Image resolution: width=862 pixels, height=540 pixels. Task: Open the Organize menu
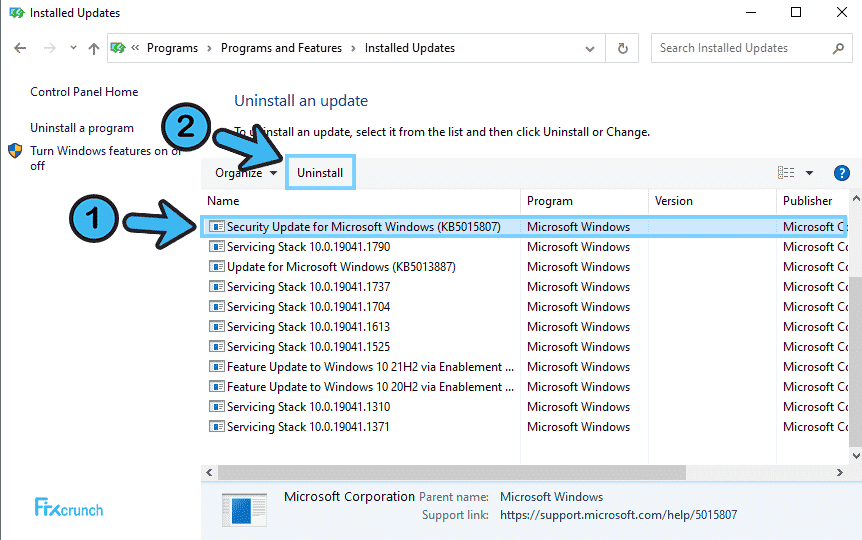[246, 173]
